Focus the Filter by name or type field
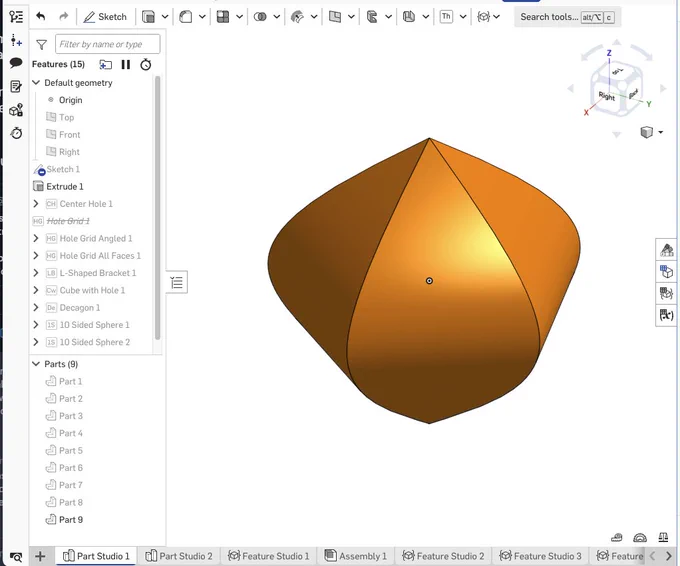 (x=108, y=44)
